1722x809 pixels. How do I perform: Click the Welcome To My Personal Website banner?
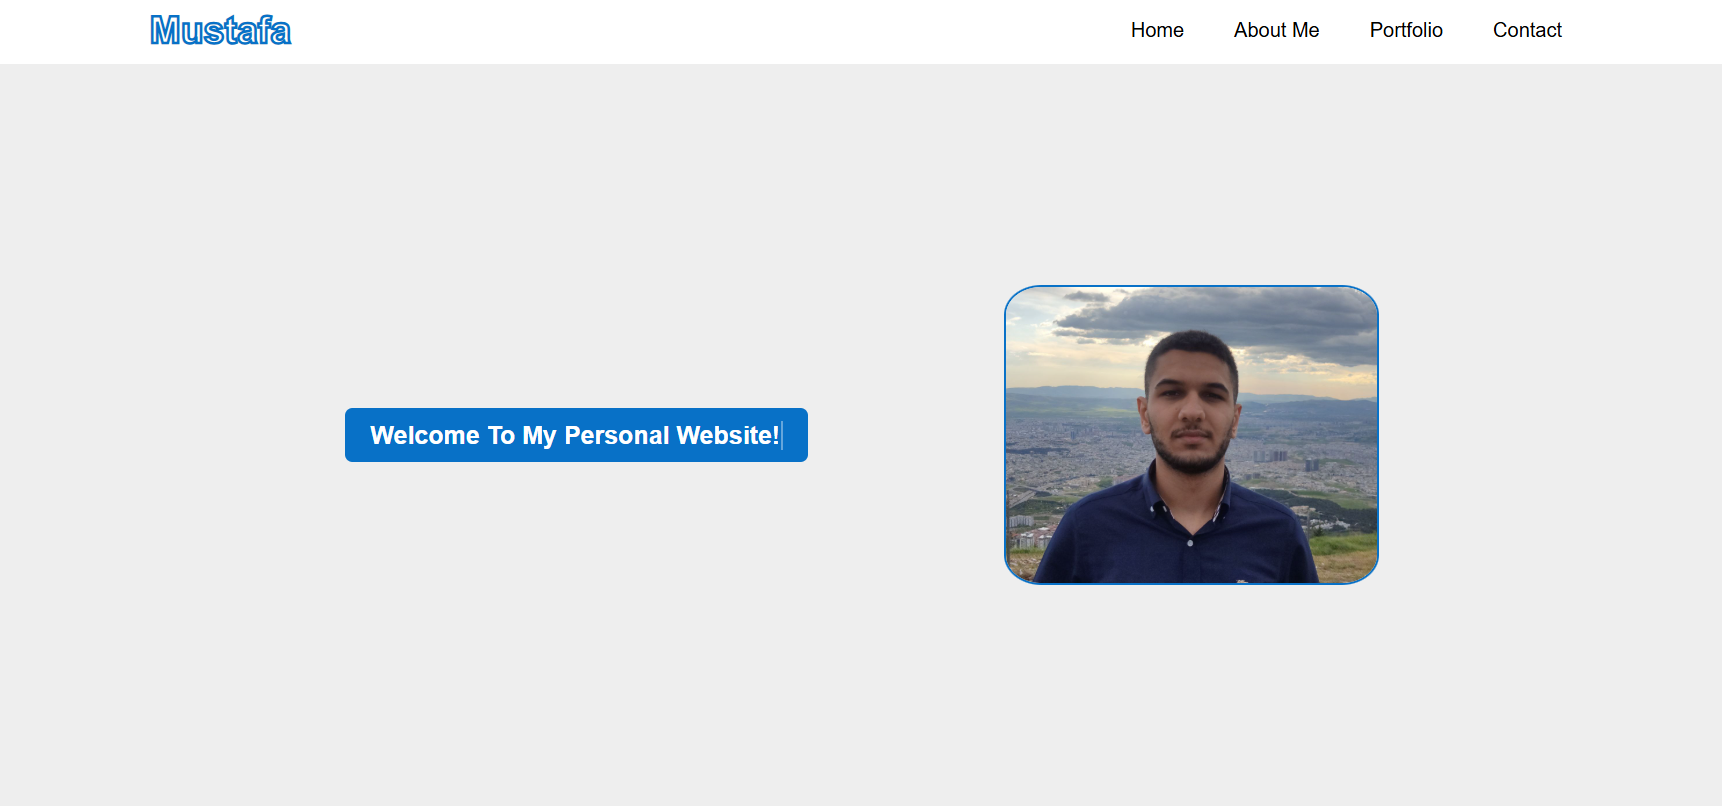576,435
